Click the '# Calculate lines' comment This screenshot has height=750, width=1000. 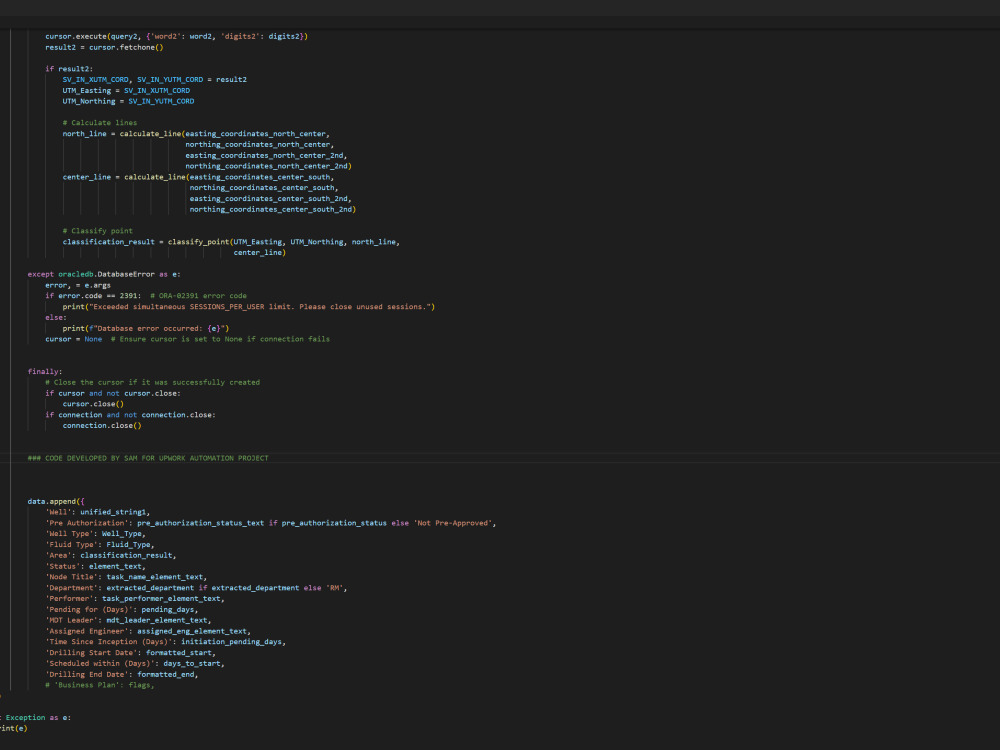(x=99, y=122)
